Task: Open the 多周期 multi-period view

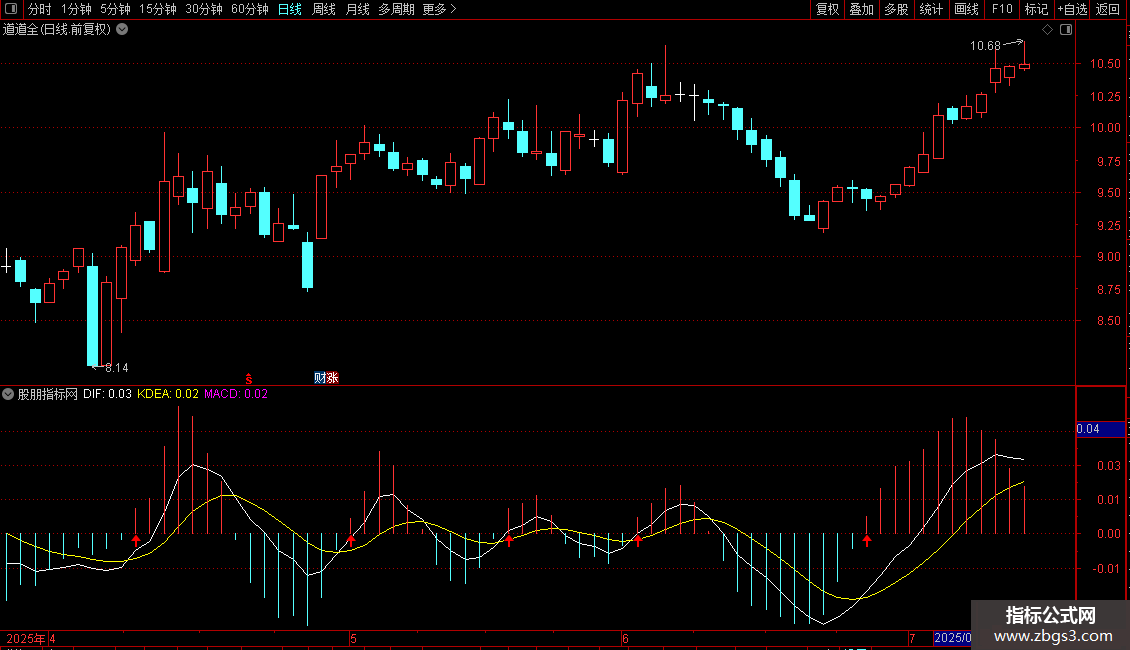Action: [x=396, y=9]
